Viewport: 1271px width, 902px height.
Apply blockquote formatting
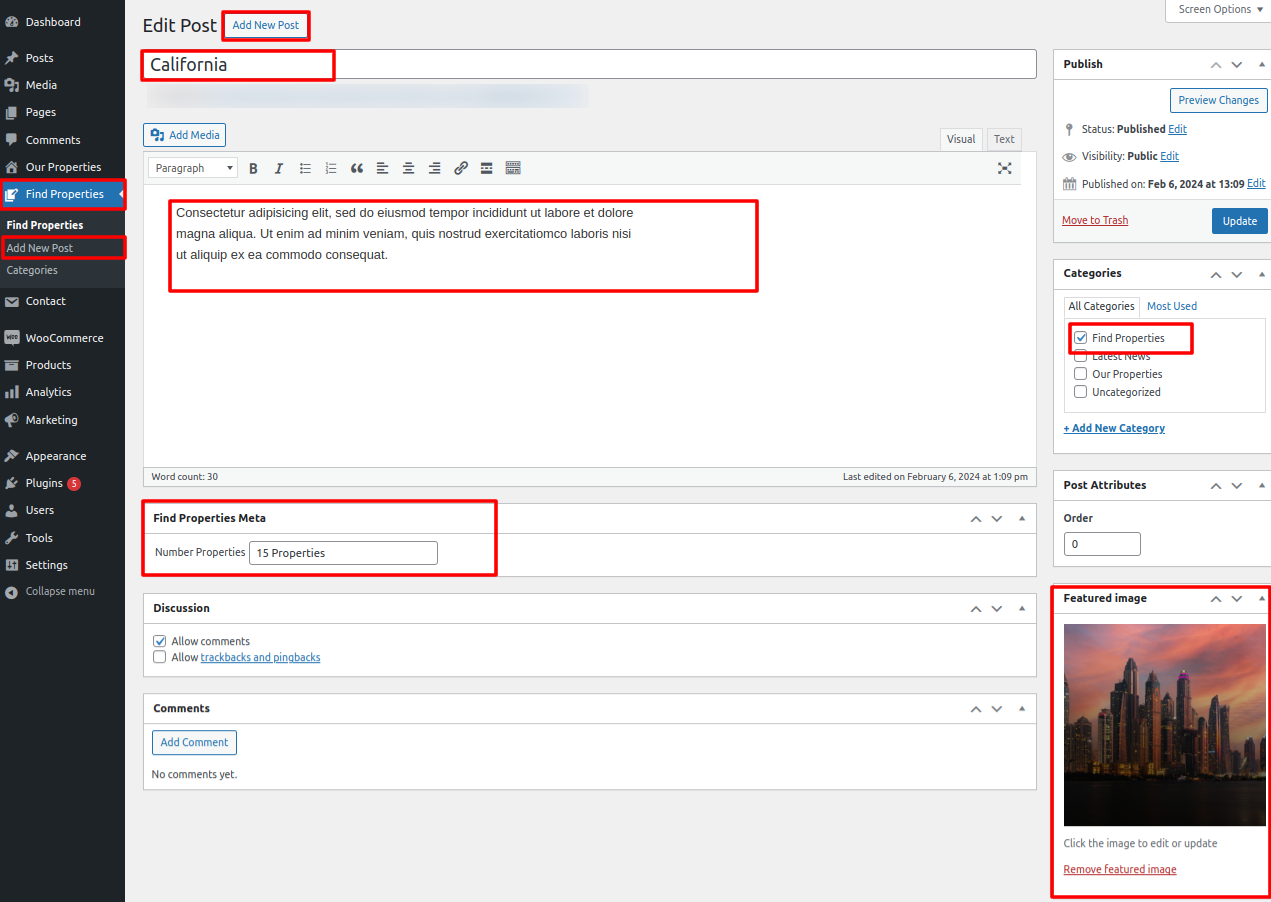point(357,168)
